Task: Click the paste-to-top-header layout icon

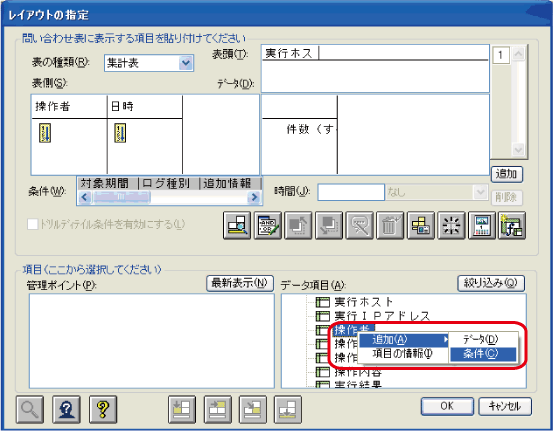Action: [217, 409]
